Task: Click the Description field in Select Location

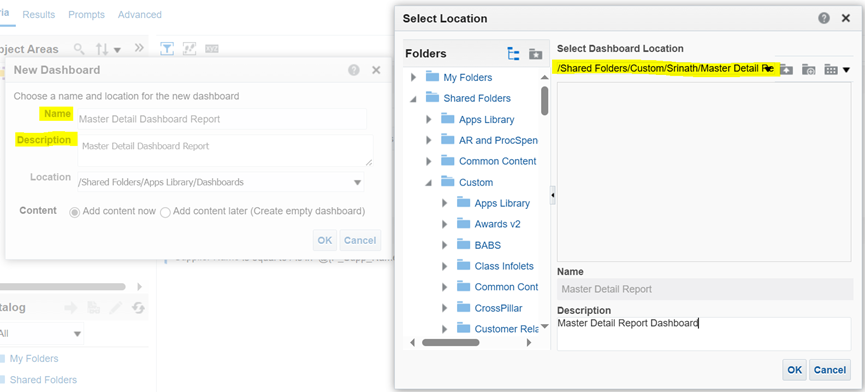Action: (704, 334)
